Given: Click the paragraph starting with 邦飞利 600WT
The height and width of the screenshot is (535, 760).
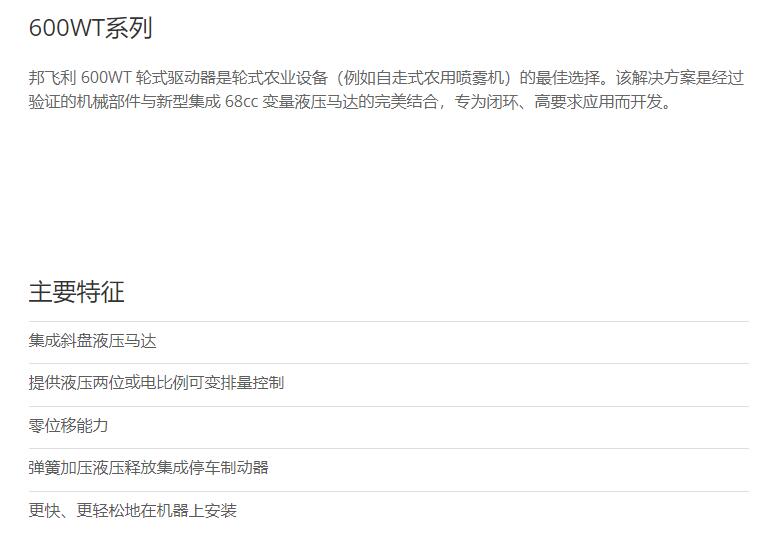Looking at the screenshot, I should (386, 90).
